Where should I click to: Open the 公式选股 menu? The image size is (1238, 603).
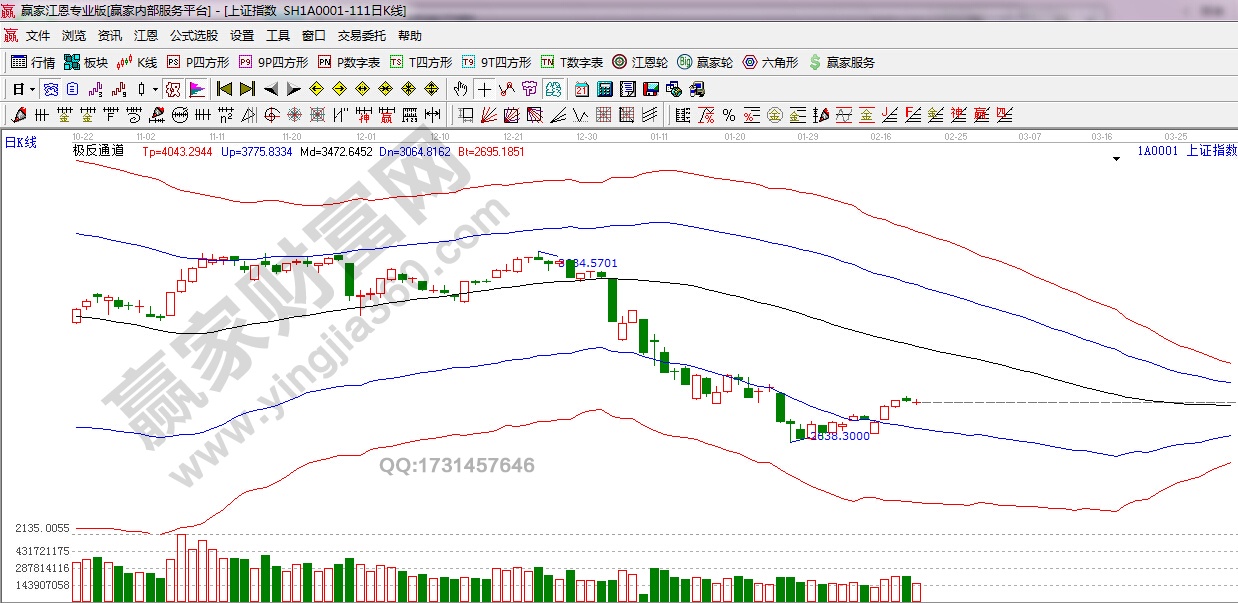pyautogui.click(x=193, y=35)
